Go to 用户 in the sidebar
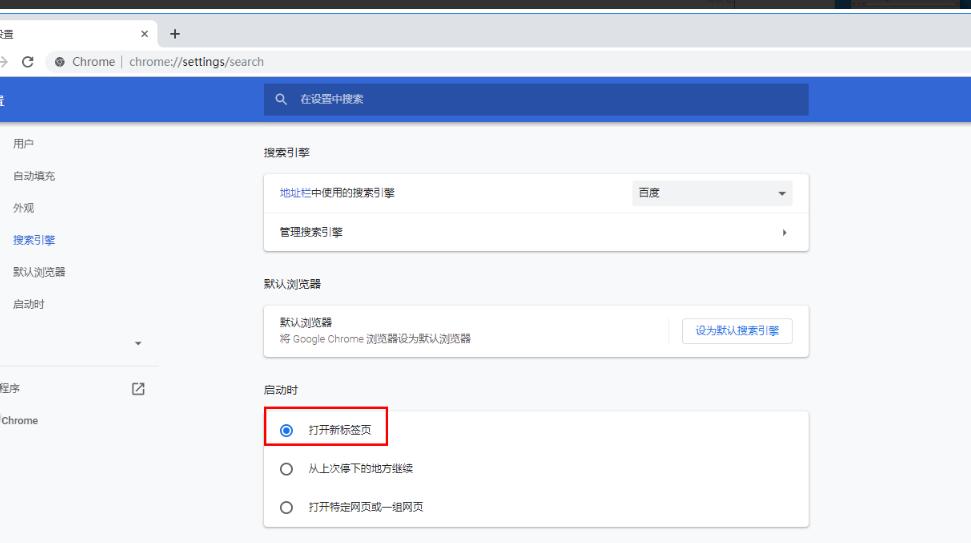The width and height of the screenshot is (971, 543). [x=24, y=144]
